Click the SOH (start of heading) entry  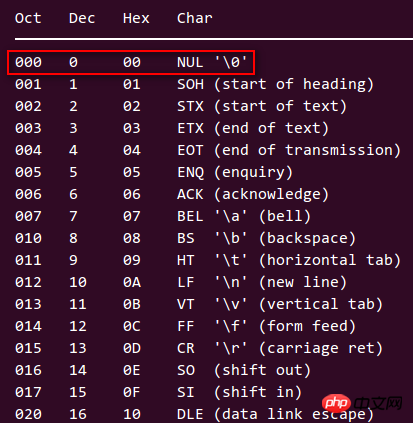pyautogui.click(x=275, y=84)
